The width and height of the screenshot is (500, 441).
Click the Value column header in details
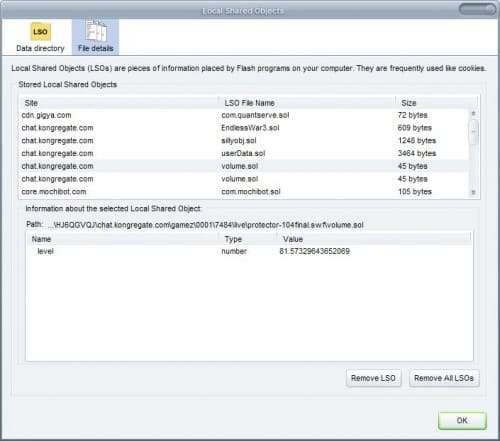click(373, 239)
